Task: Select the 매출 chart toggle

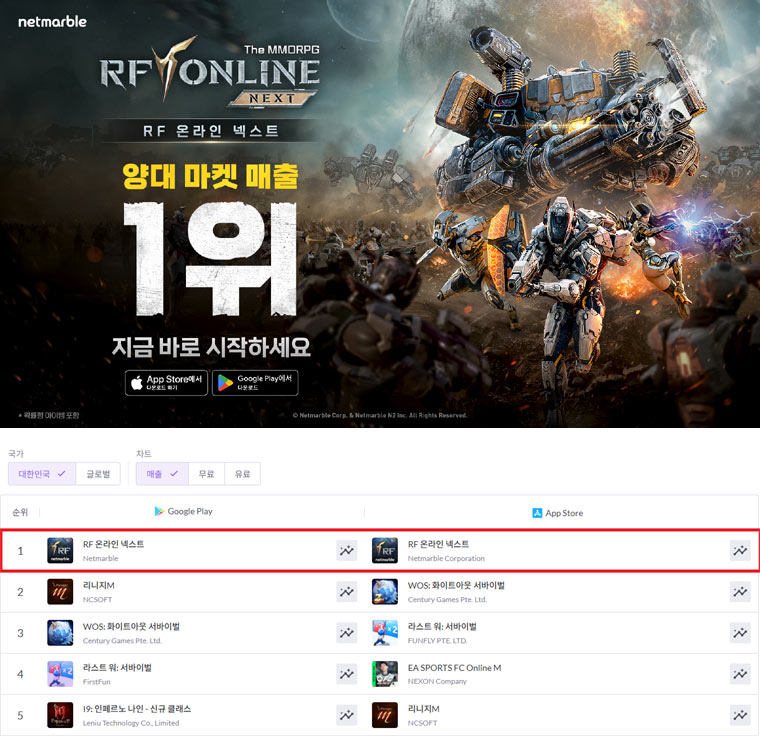Action: [162, 474]
